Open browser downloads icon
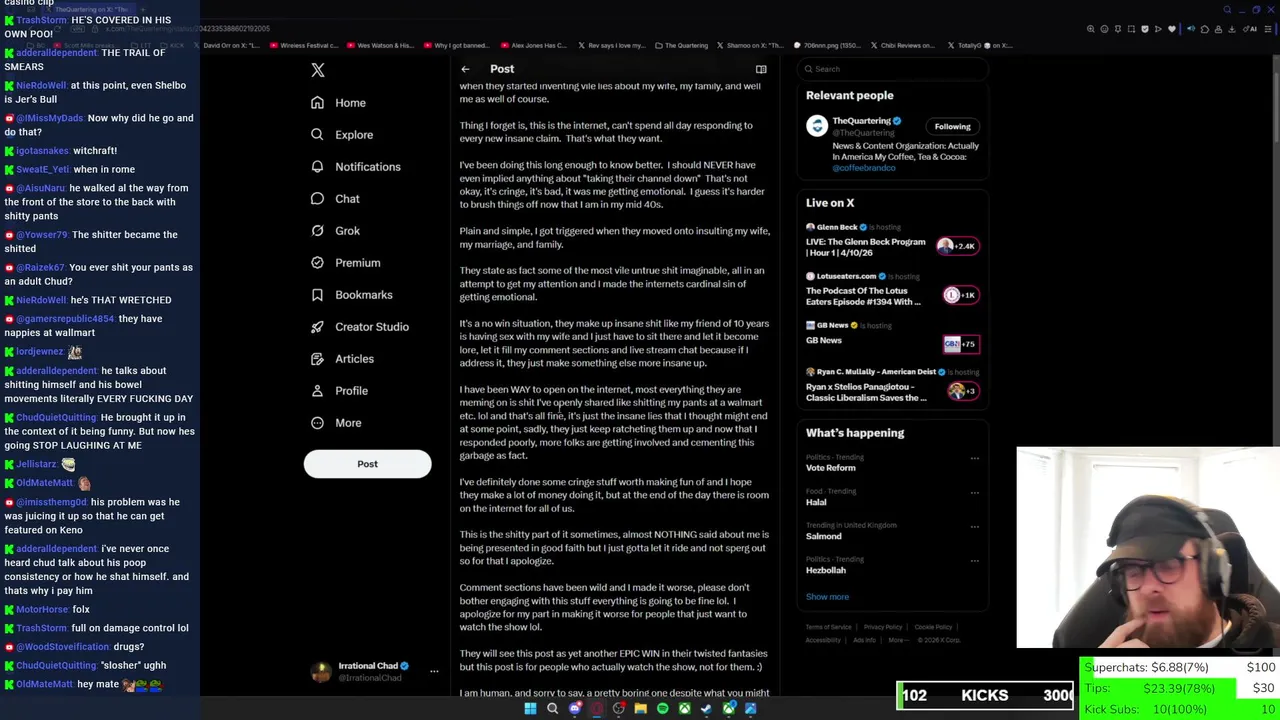The height and width of the screenshot is (720, 1280). [1231, 29]
